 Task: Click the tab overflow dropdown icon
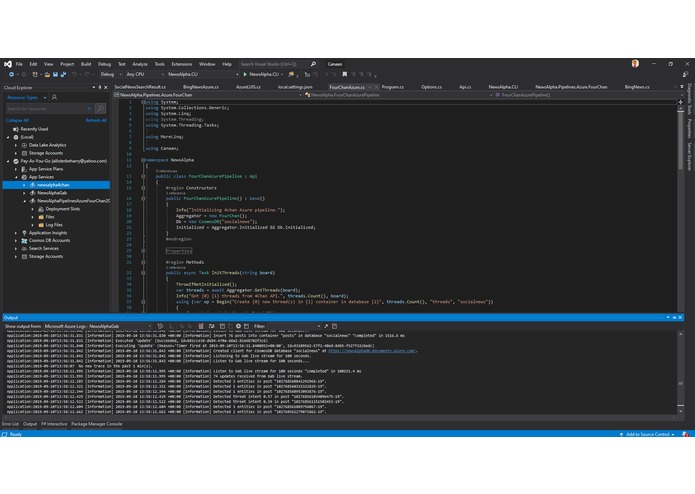click(682, 87)
